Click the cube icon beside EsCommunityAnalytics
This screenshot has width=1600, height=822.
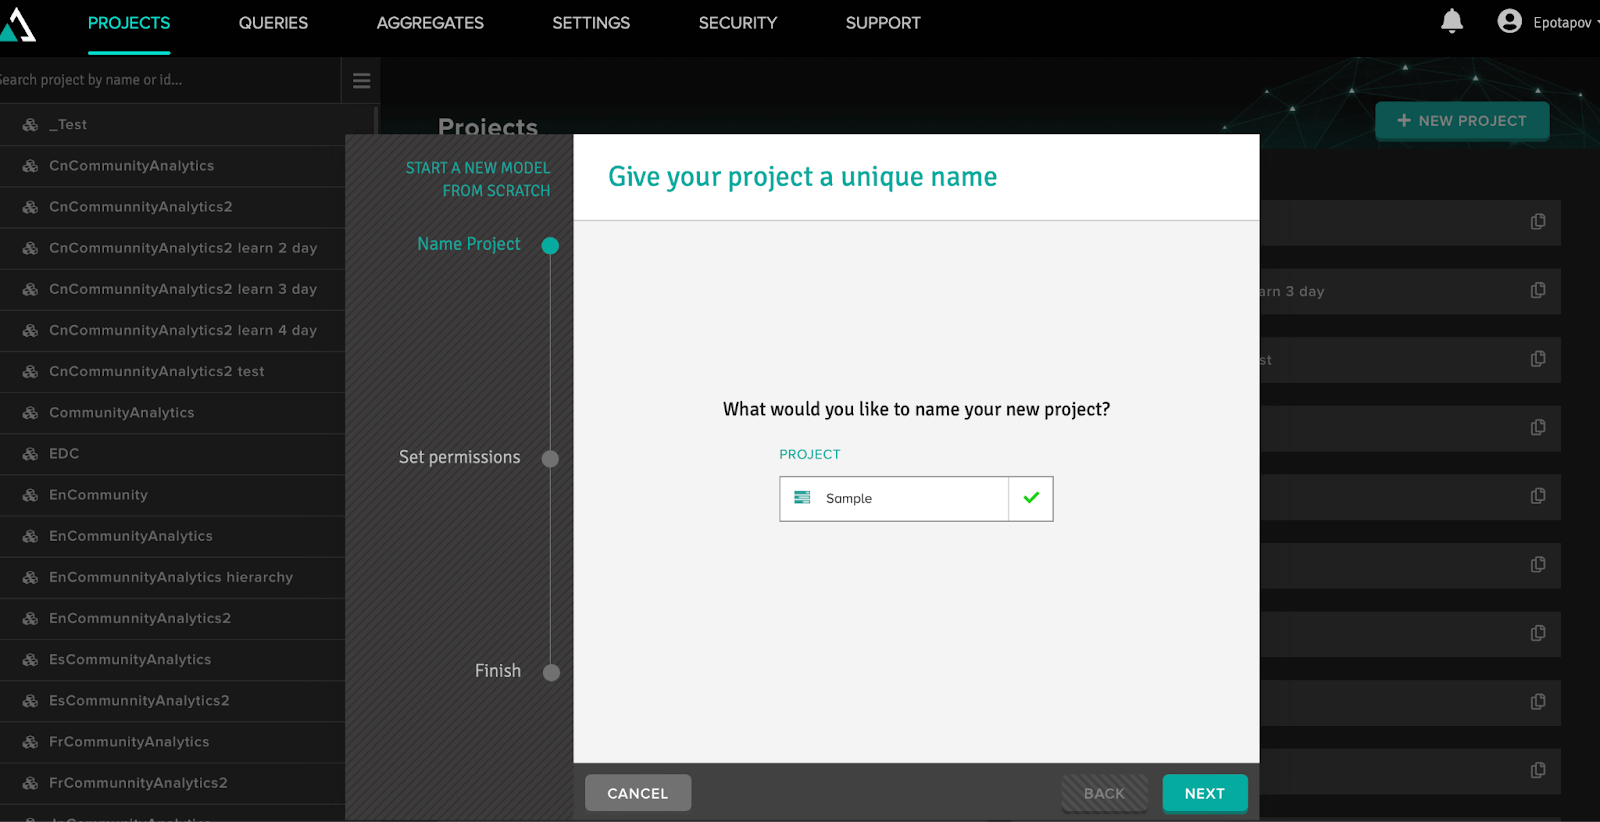(x=31, y=660)
